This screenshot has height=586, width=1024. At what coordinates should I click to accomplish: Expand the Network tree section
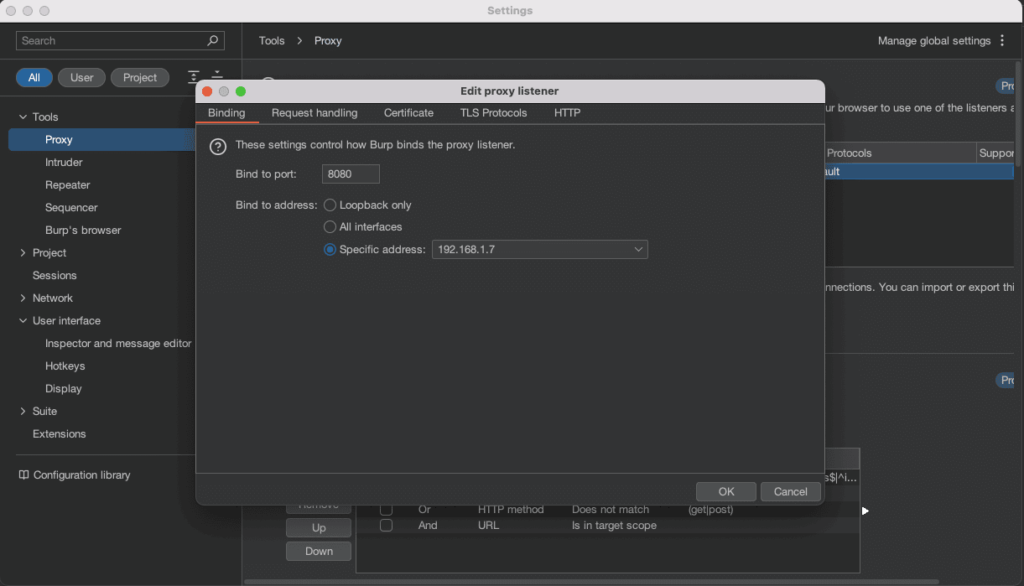[x=23, y=298]
